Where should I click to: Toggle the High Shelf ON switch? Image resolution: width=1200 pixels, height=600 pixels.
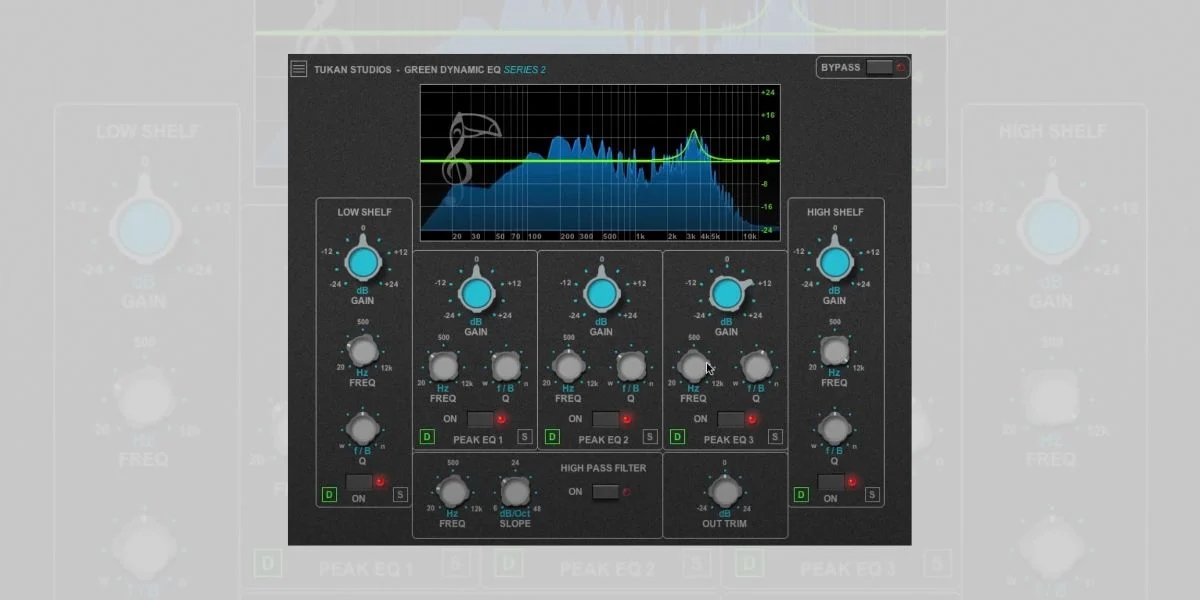[831, 482]
